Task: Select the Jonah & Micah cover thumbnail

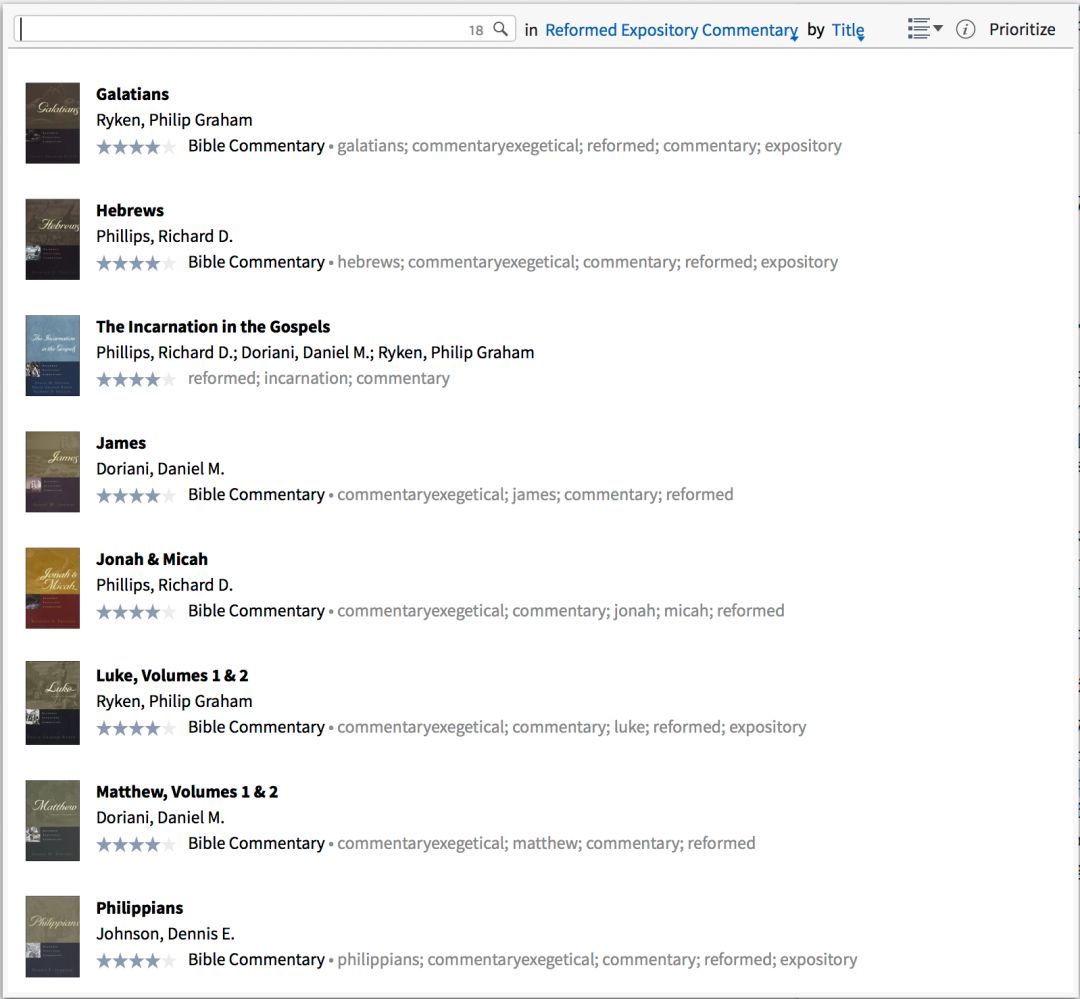Action: coord(52,588)
